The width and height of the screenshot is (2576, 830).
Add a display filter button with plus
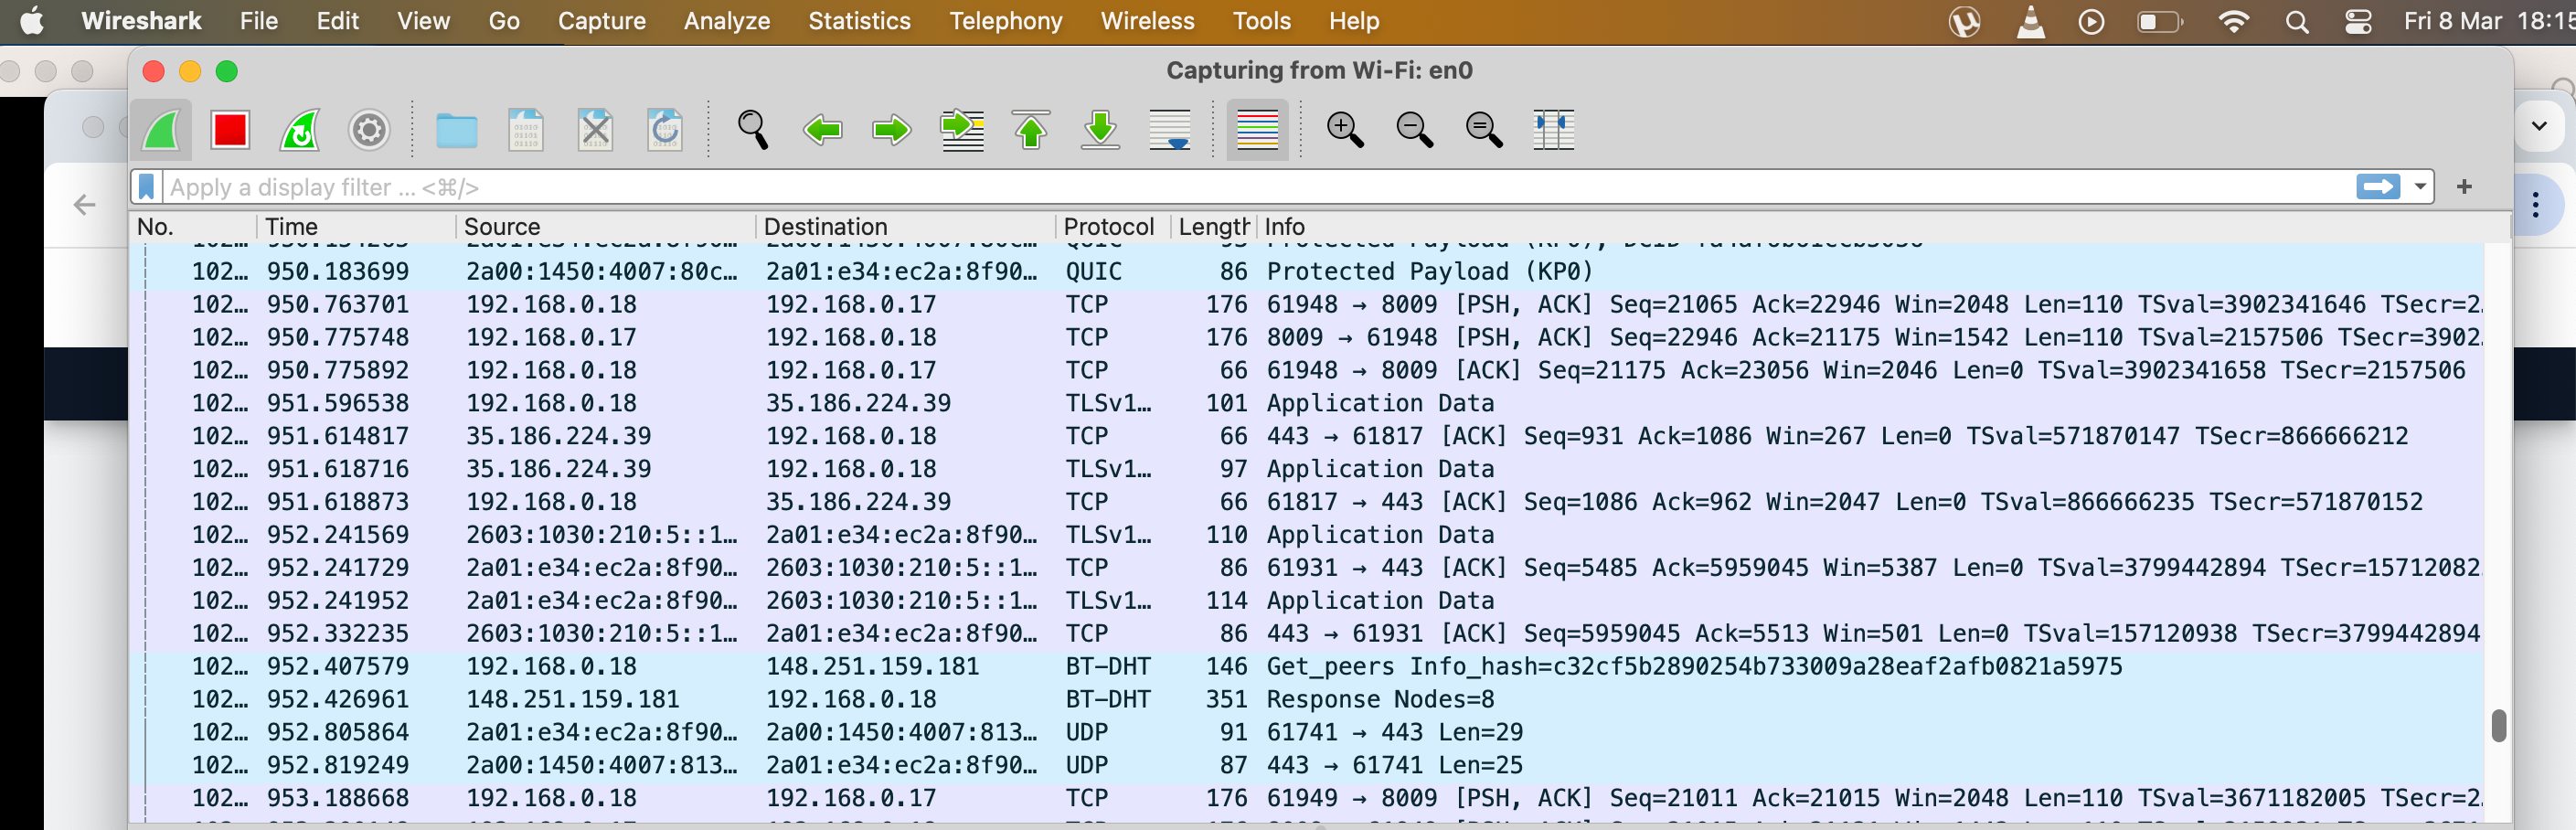[x=2464, y=187]
